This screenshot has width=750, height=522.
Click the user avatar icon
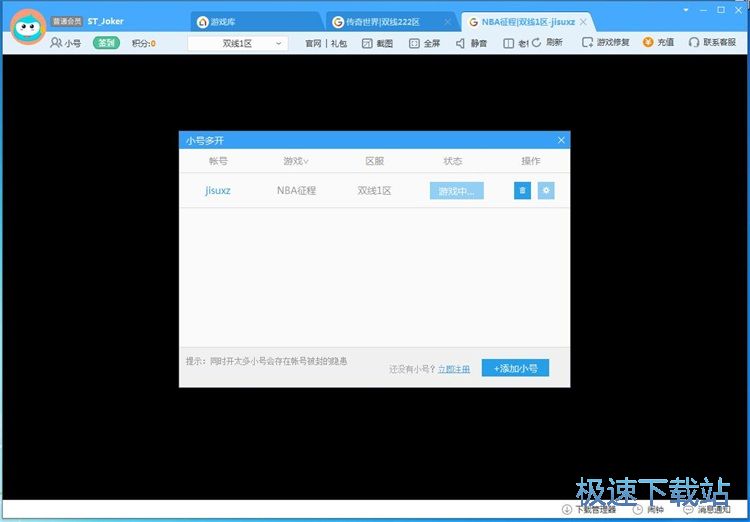28,27
